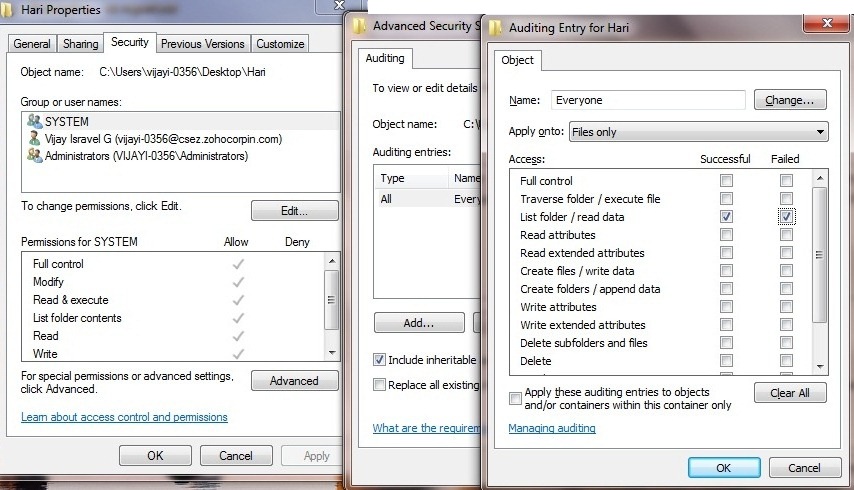Click the Name field showing Everyone
The width and height of the screenshot is (854, 490).
tap(648, 100)
